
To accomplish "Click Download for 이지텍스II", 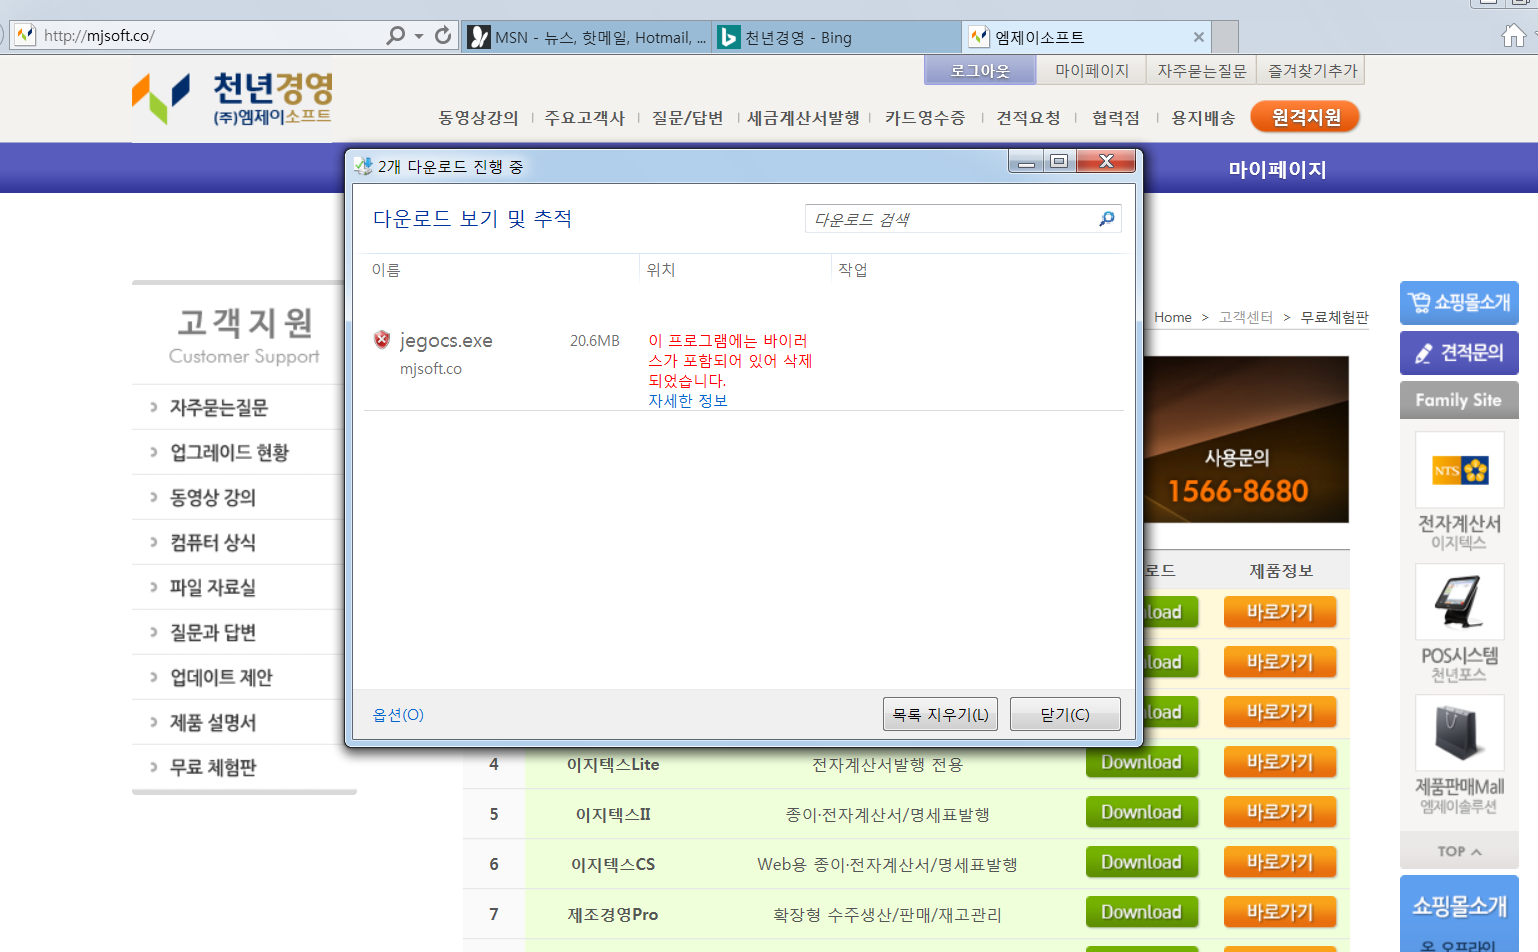I will click(1141, 812).
